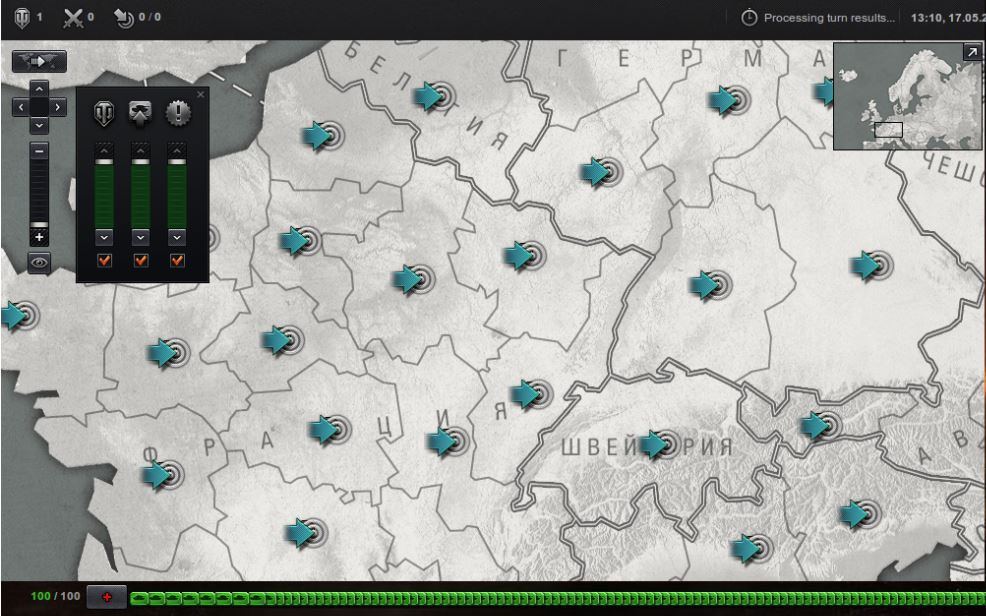
Task: Click the red plus add-chips button
Action: tap(106, 598)
